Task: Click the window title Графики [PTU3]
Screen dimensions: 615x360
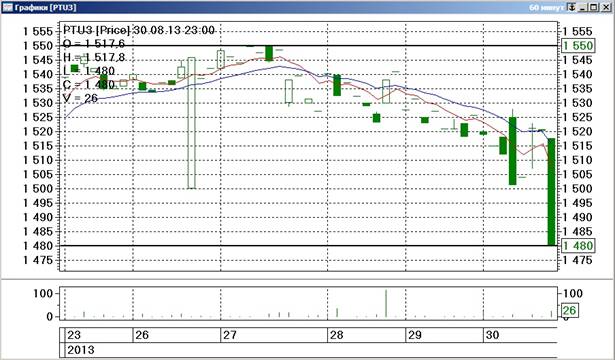Action: tap(45, 7)
